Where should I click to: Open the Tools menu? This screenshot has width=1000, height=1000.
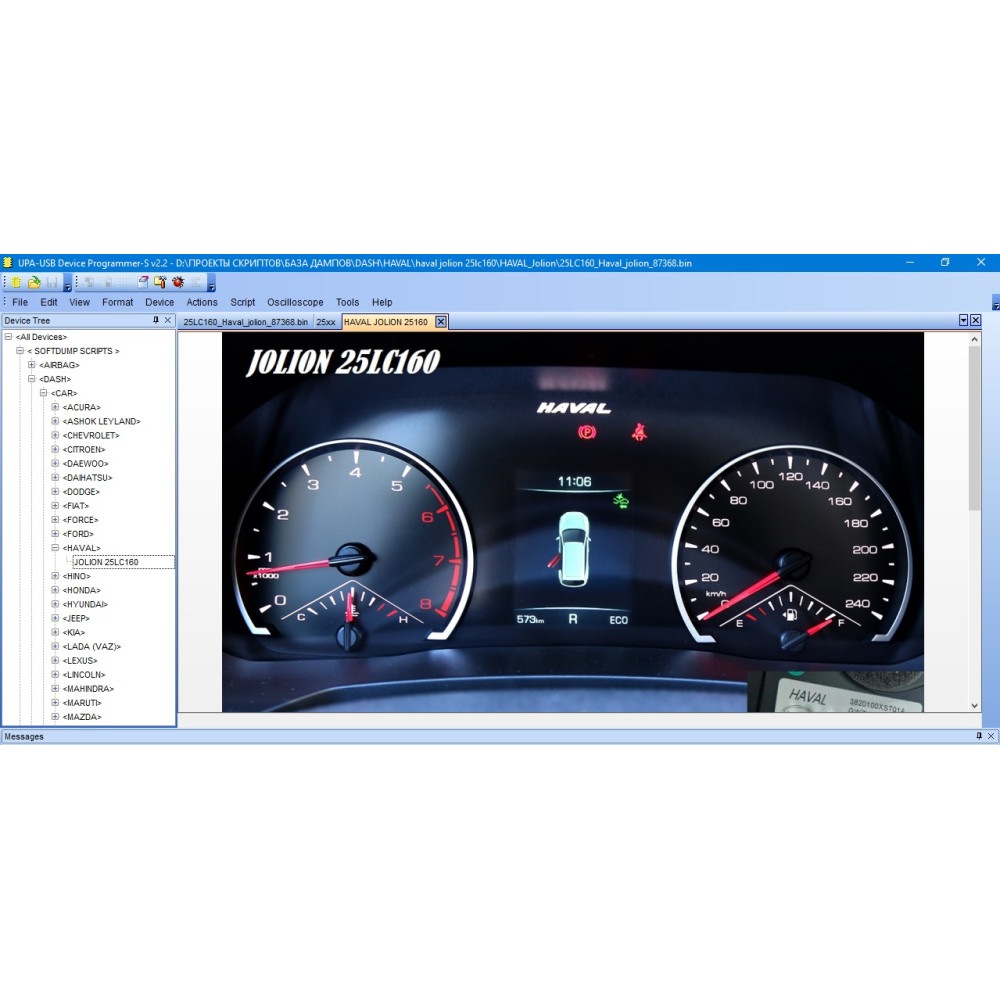tap(348, 302)
